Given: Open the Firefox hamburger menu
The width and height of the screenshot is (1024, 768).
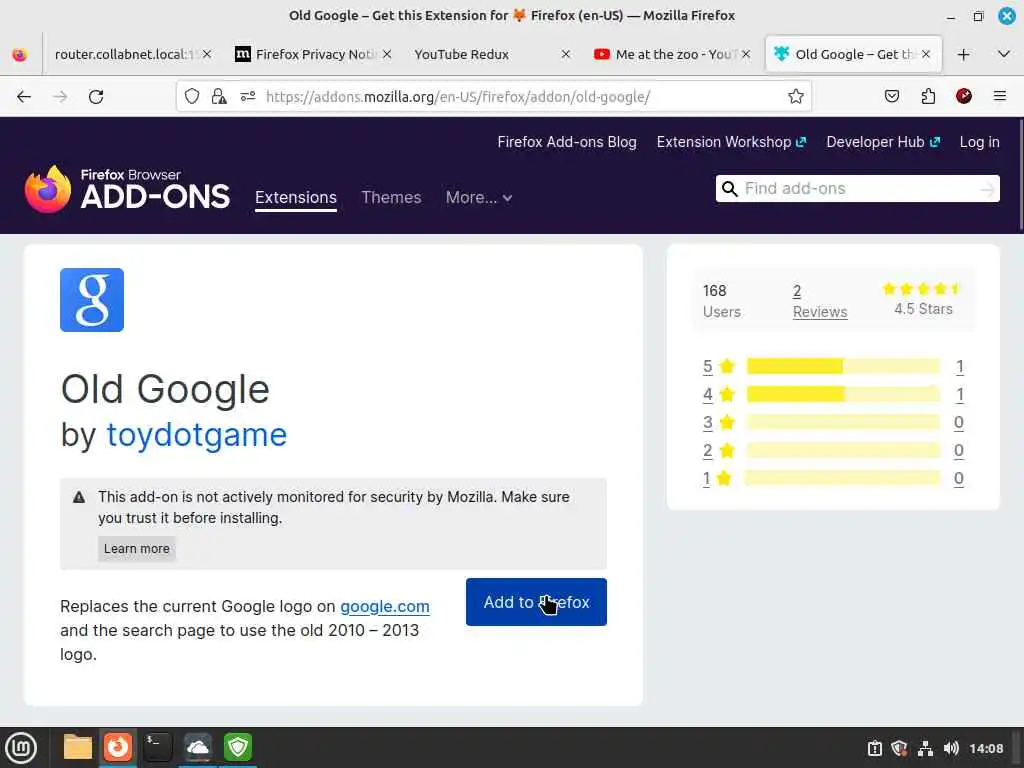Looking at the screenshot, I should pos(999,97).
